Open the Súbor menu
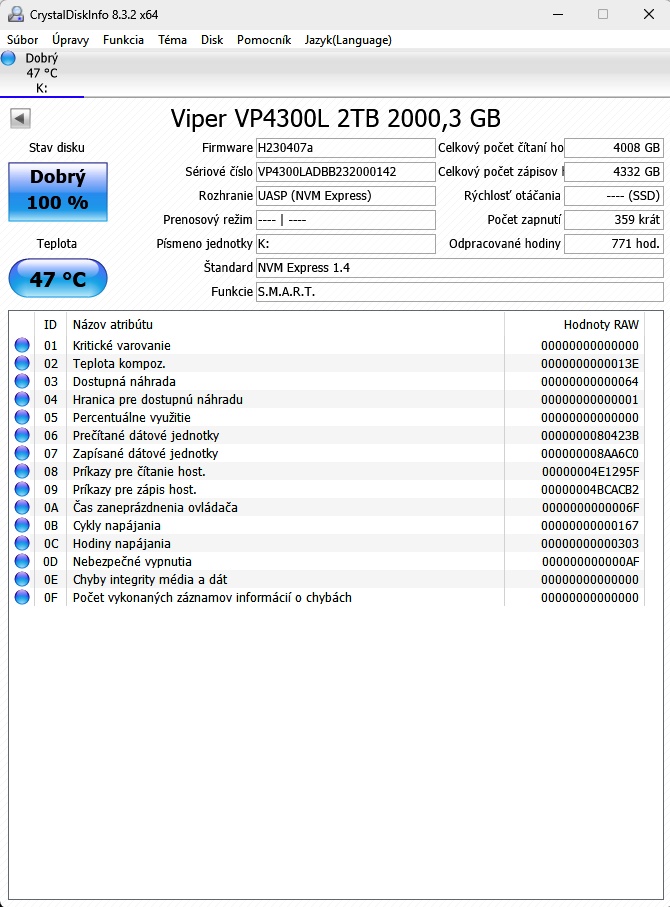670x907 pixels. [23, 40]
